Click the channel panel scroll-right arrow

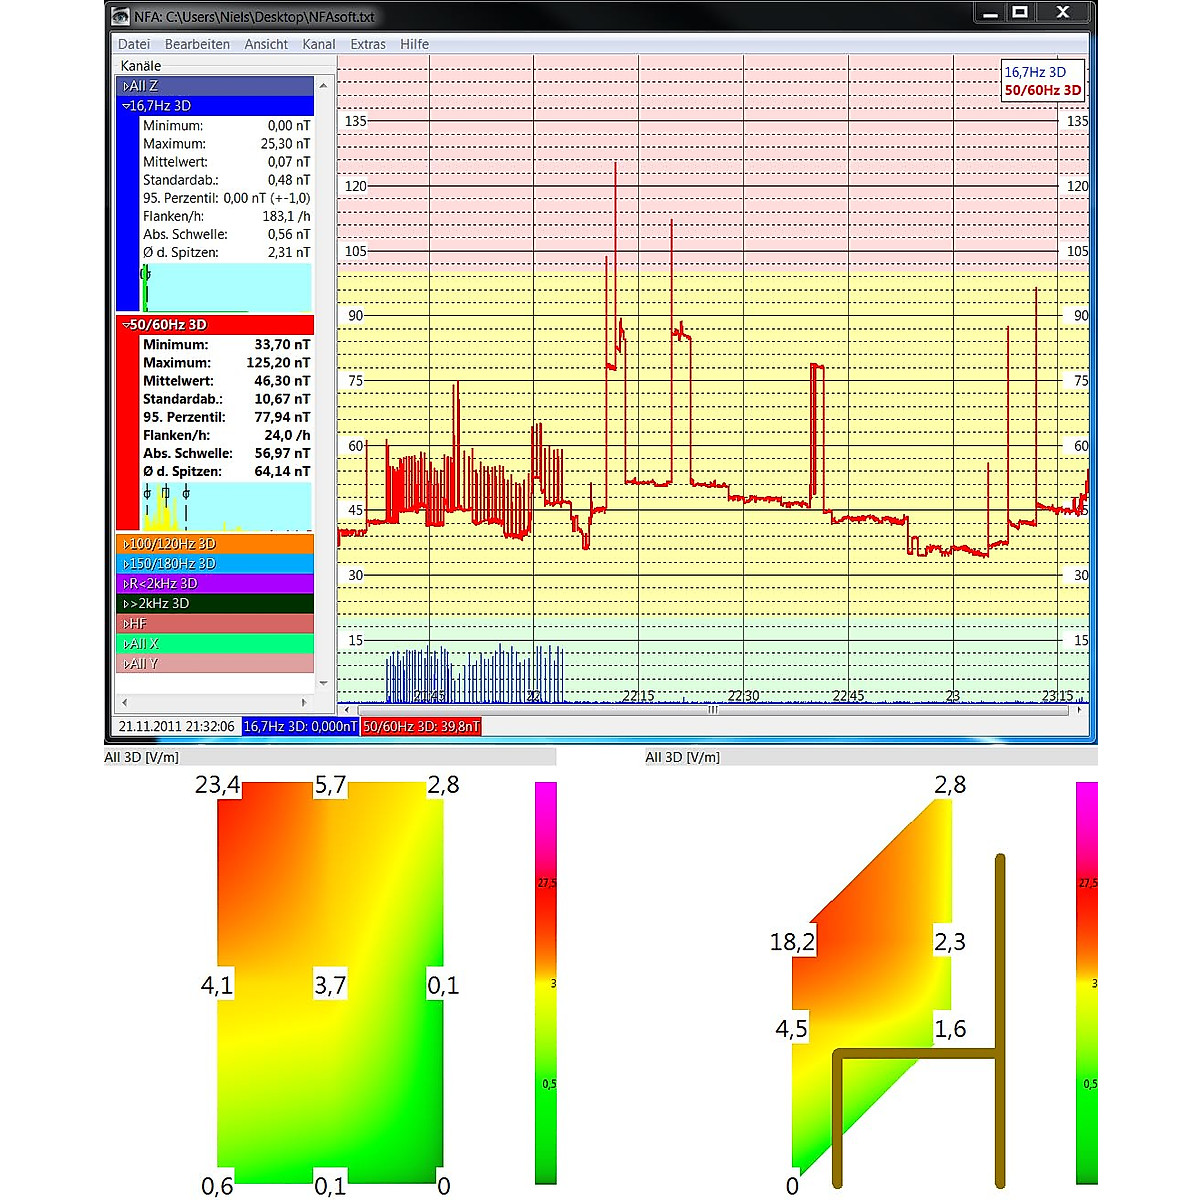point(304,702)
